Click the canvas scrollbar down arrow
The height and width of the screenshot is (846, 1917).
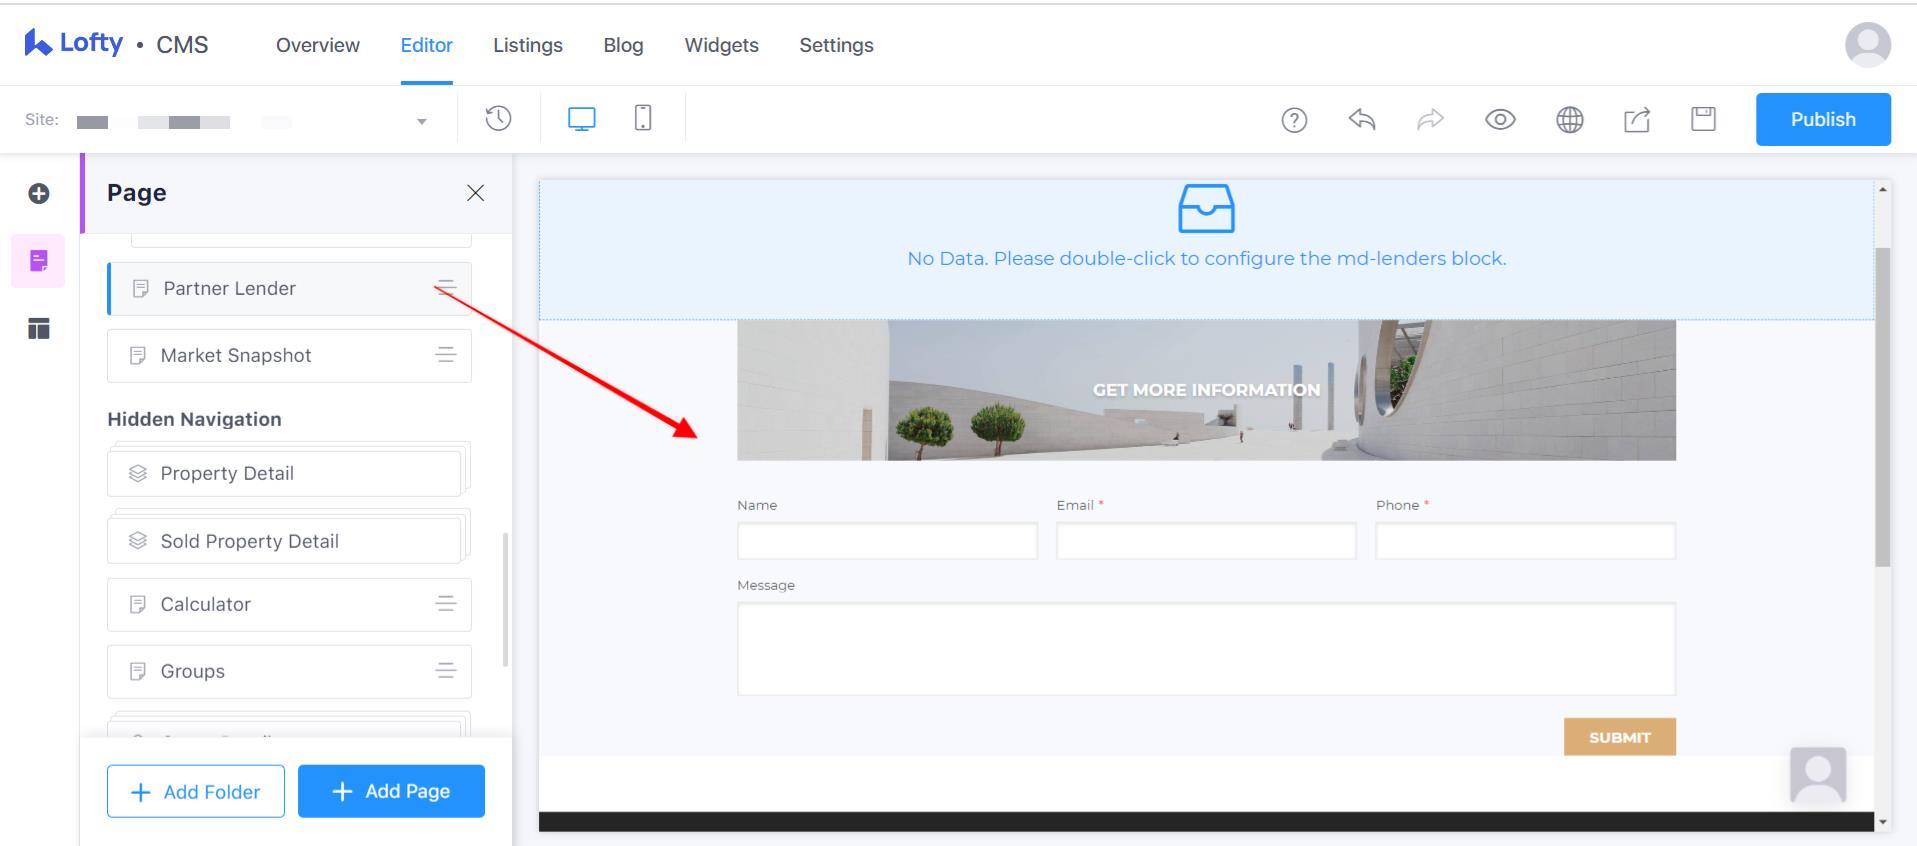(x=1883, y=822)
